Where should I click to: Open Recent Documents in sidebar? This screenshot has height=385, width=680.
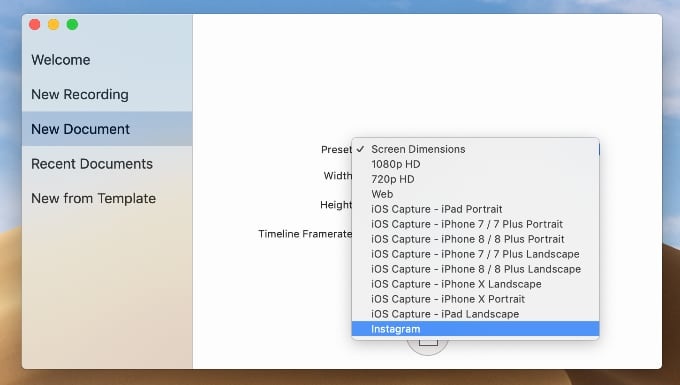click(107, 164)
